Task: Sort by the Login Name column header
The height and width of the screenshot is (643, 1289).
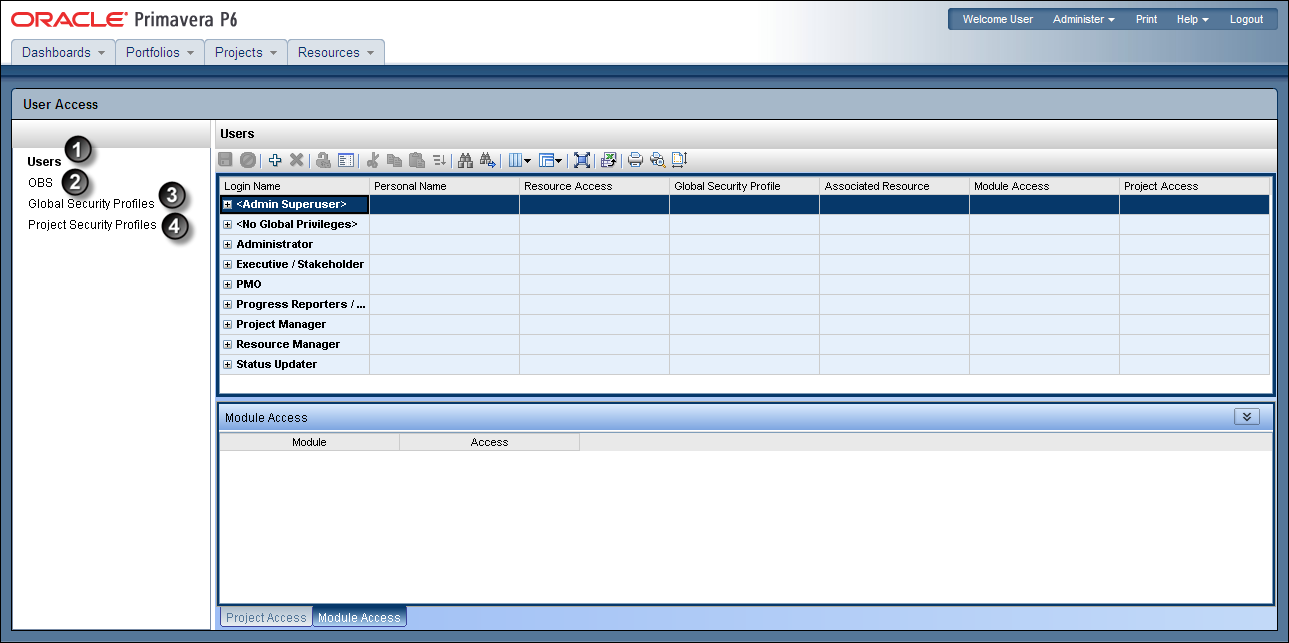Action: click(x=294, y=186)
